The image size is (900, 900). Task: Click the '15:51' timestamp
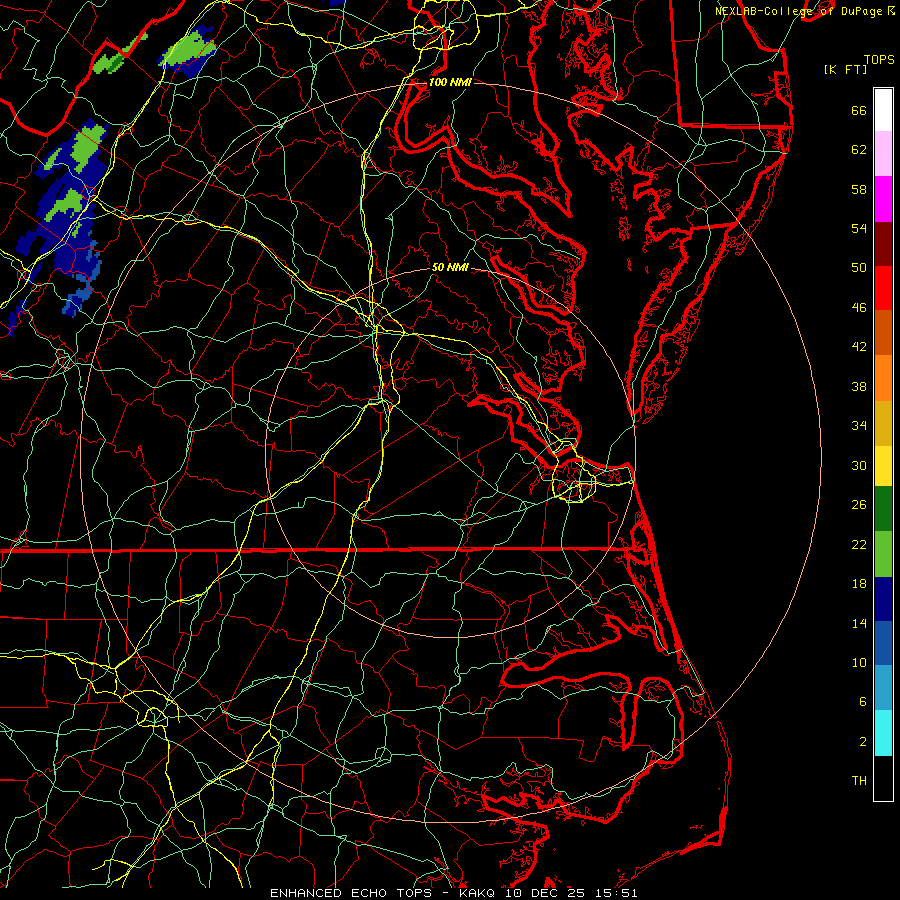617,893
